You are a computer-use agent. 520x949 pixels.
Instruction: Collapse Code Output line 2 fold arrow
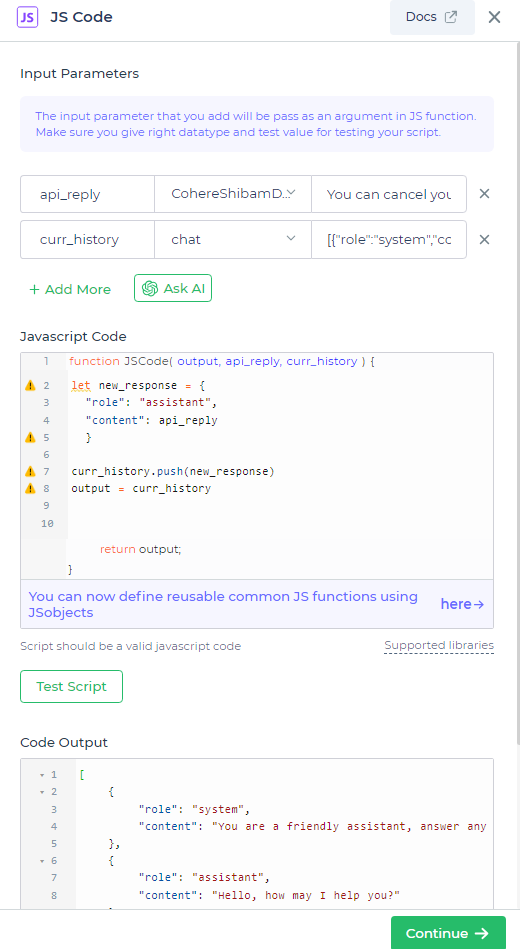(42, 792)
